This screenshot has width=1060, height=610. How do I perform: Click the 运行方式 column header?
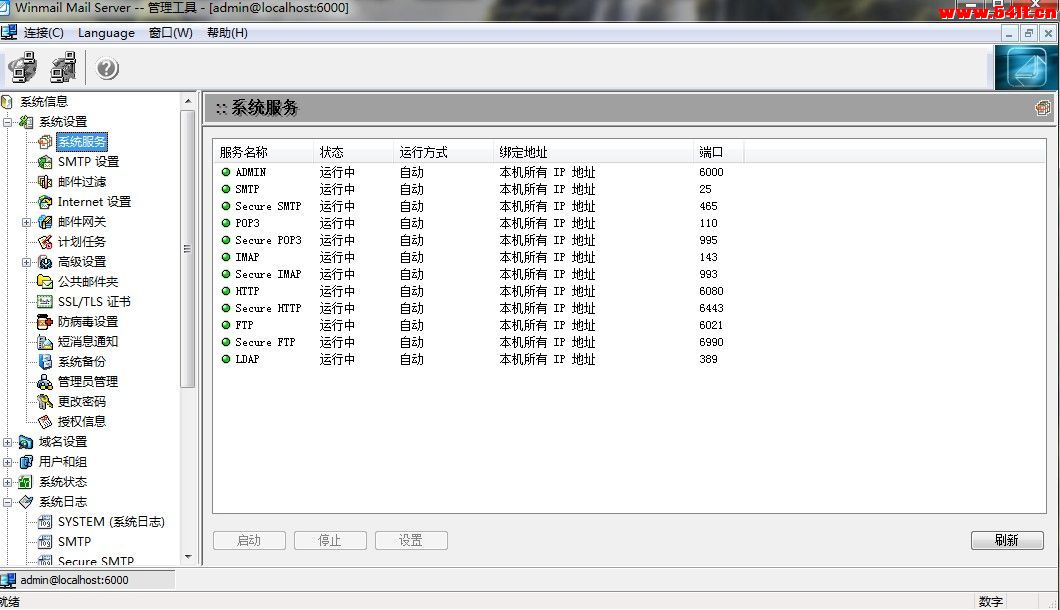pos(443,152)
